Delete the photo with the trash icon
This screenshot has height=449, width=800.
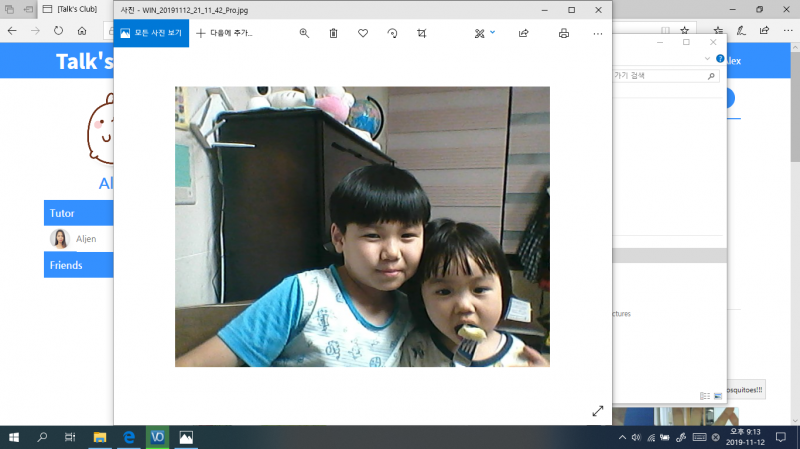click(x=333, y=33)
